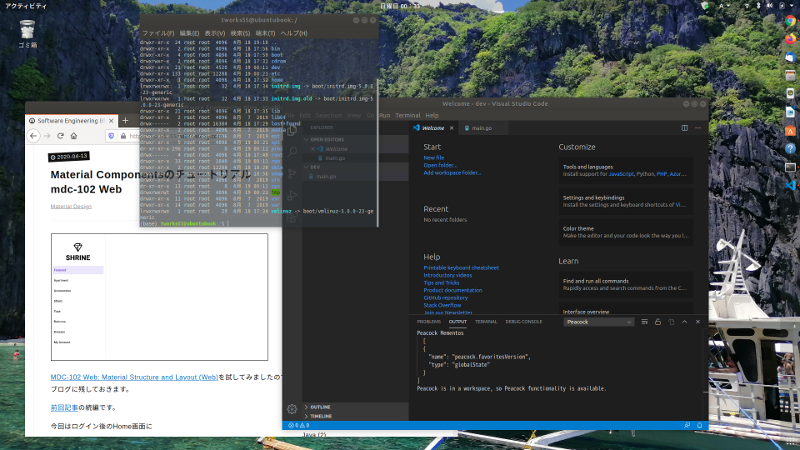The height and width of the screenshot is (450, 800).
Task: Click the feedback icon in VS Code status bar
Action: pos(687,425)
